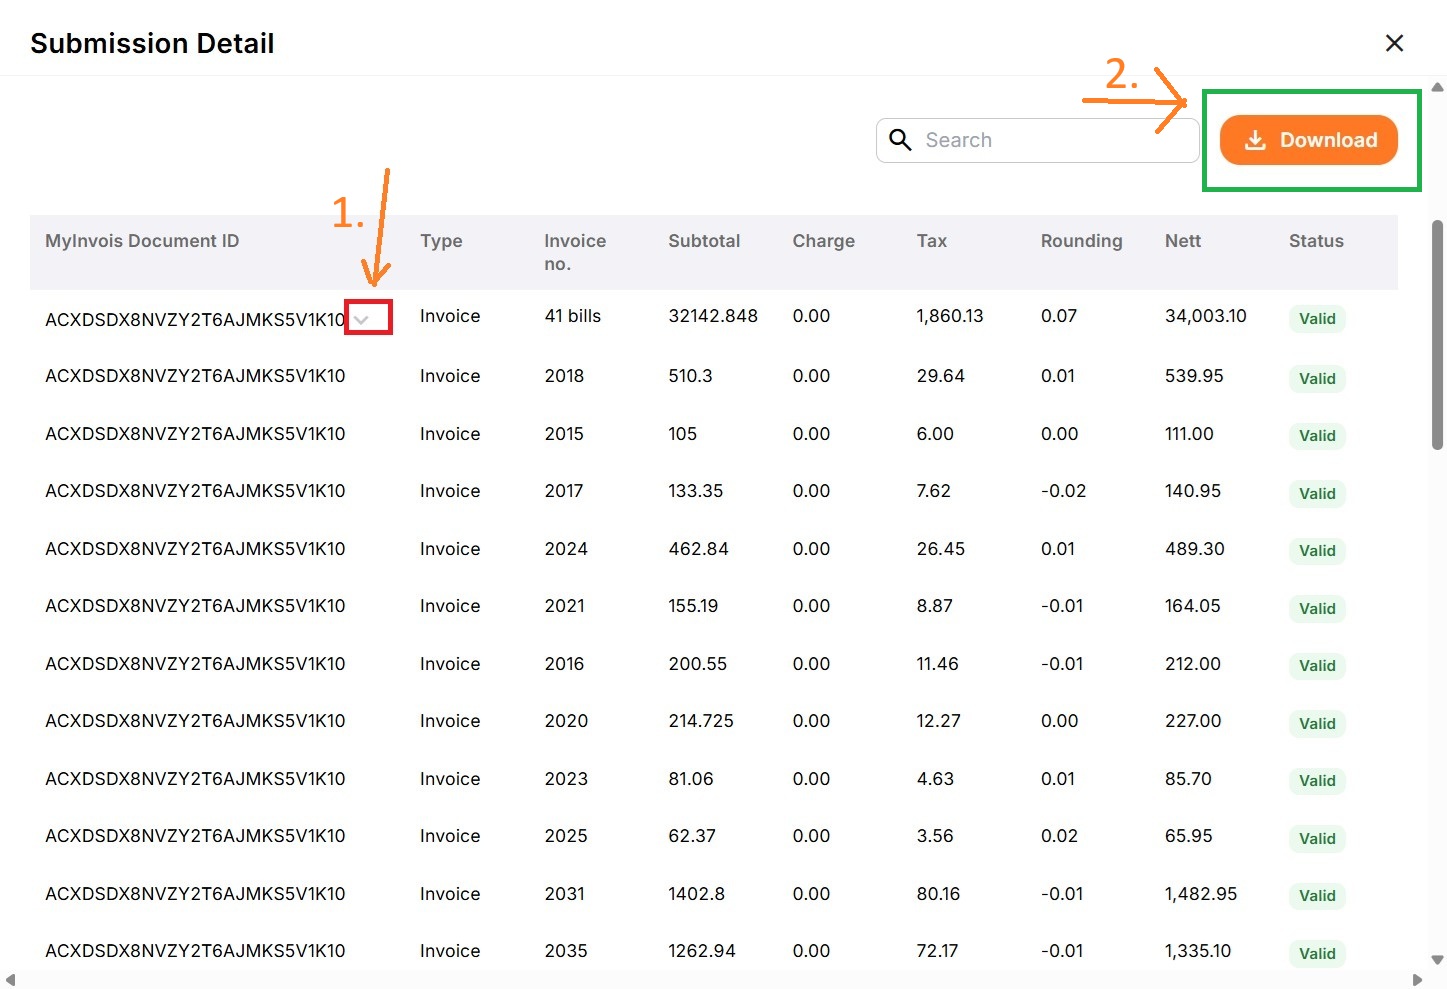The image size is (1447, 989).
Task: Click invoice number 2031 cell
Action: tap(564, 894)
